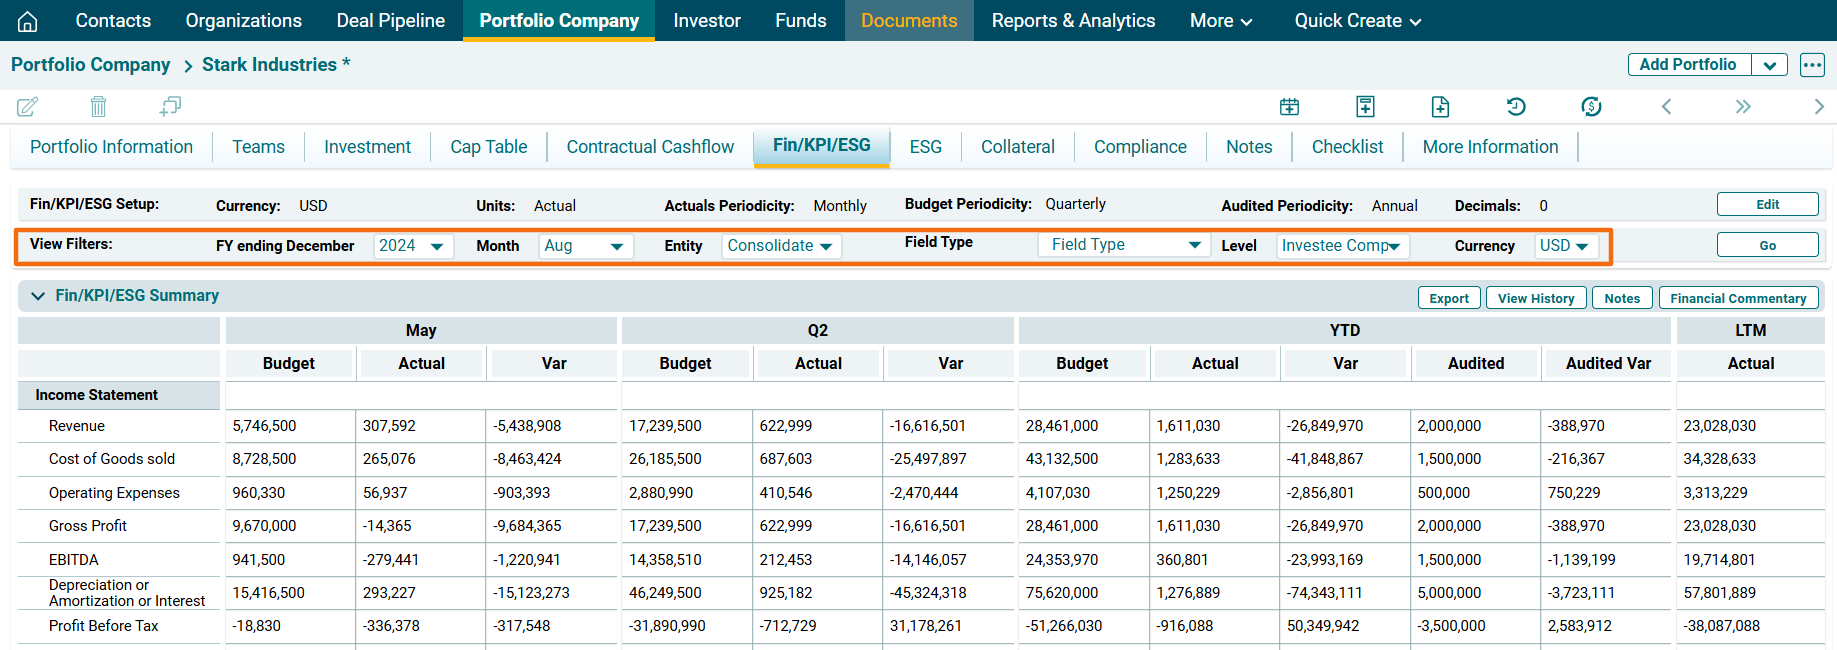Click the three-dots more options icon
This screenshot has height=650, width=1837.
click(1812, 65)
